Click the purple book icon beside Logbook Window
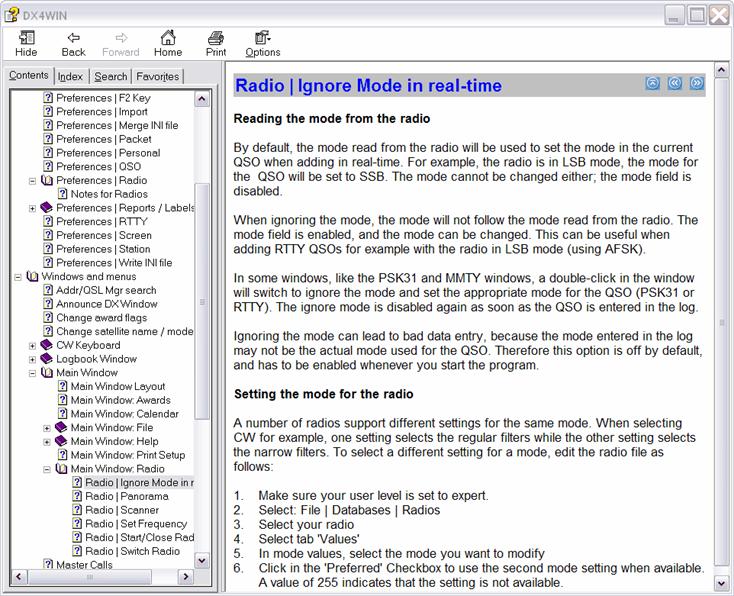Viewport: 734px width, 596px height. 46,359
